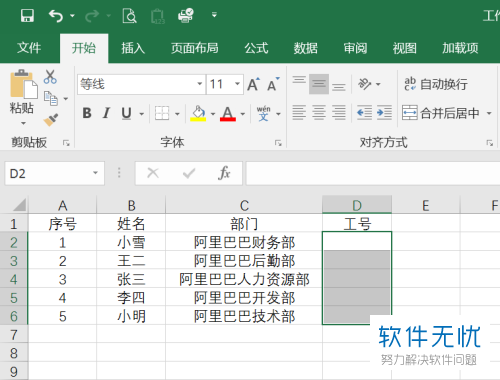Screen dimensions: 500x380
Task: Click the Format Painter brush icon
Action: (x=51, y=120)
